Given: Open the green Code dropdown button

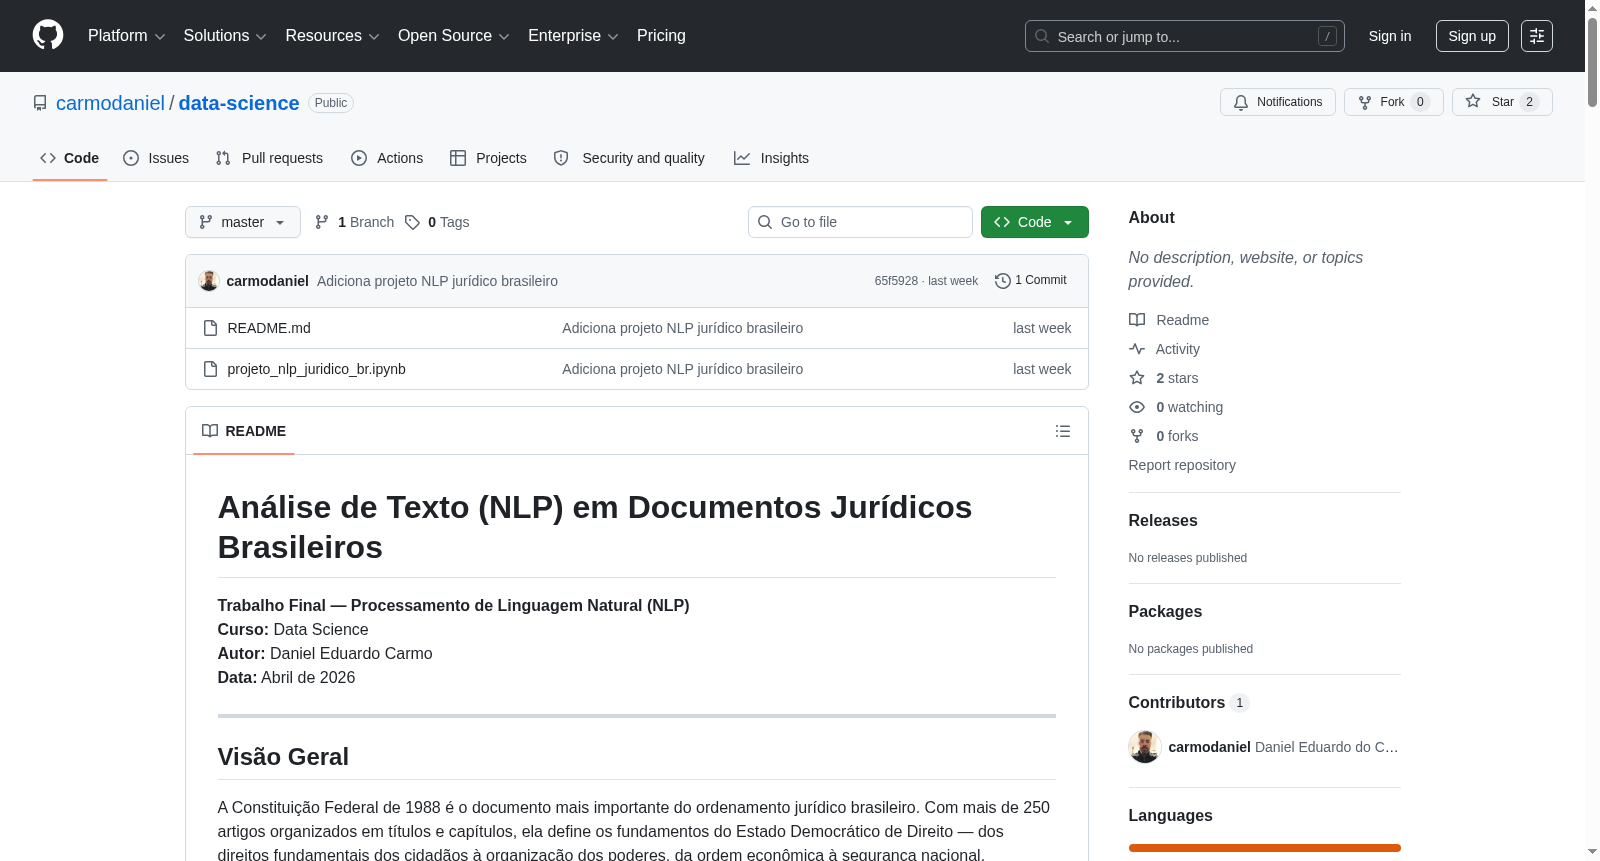Looking at the screenshot, I should coord(1035,222).
